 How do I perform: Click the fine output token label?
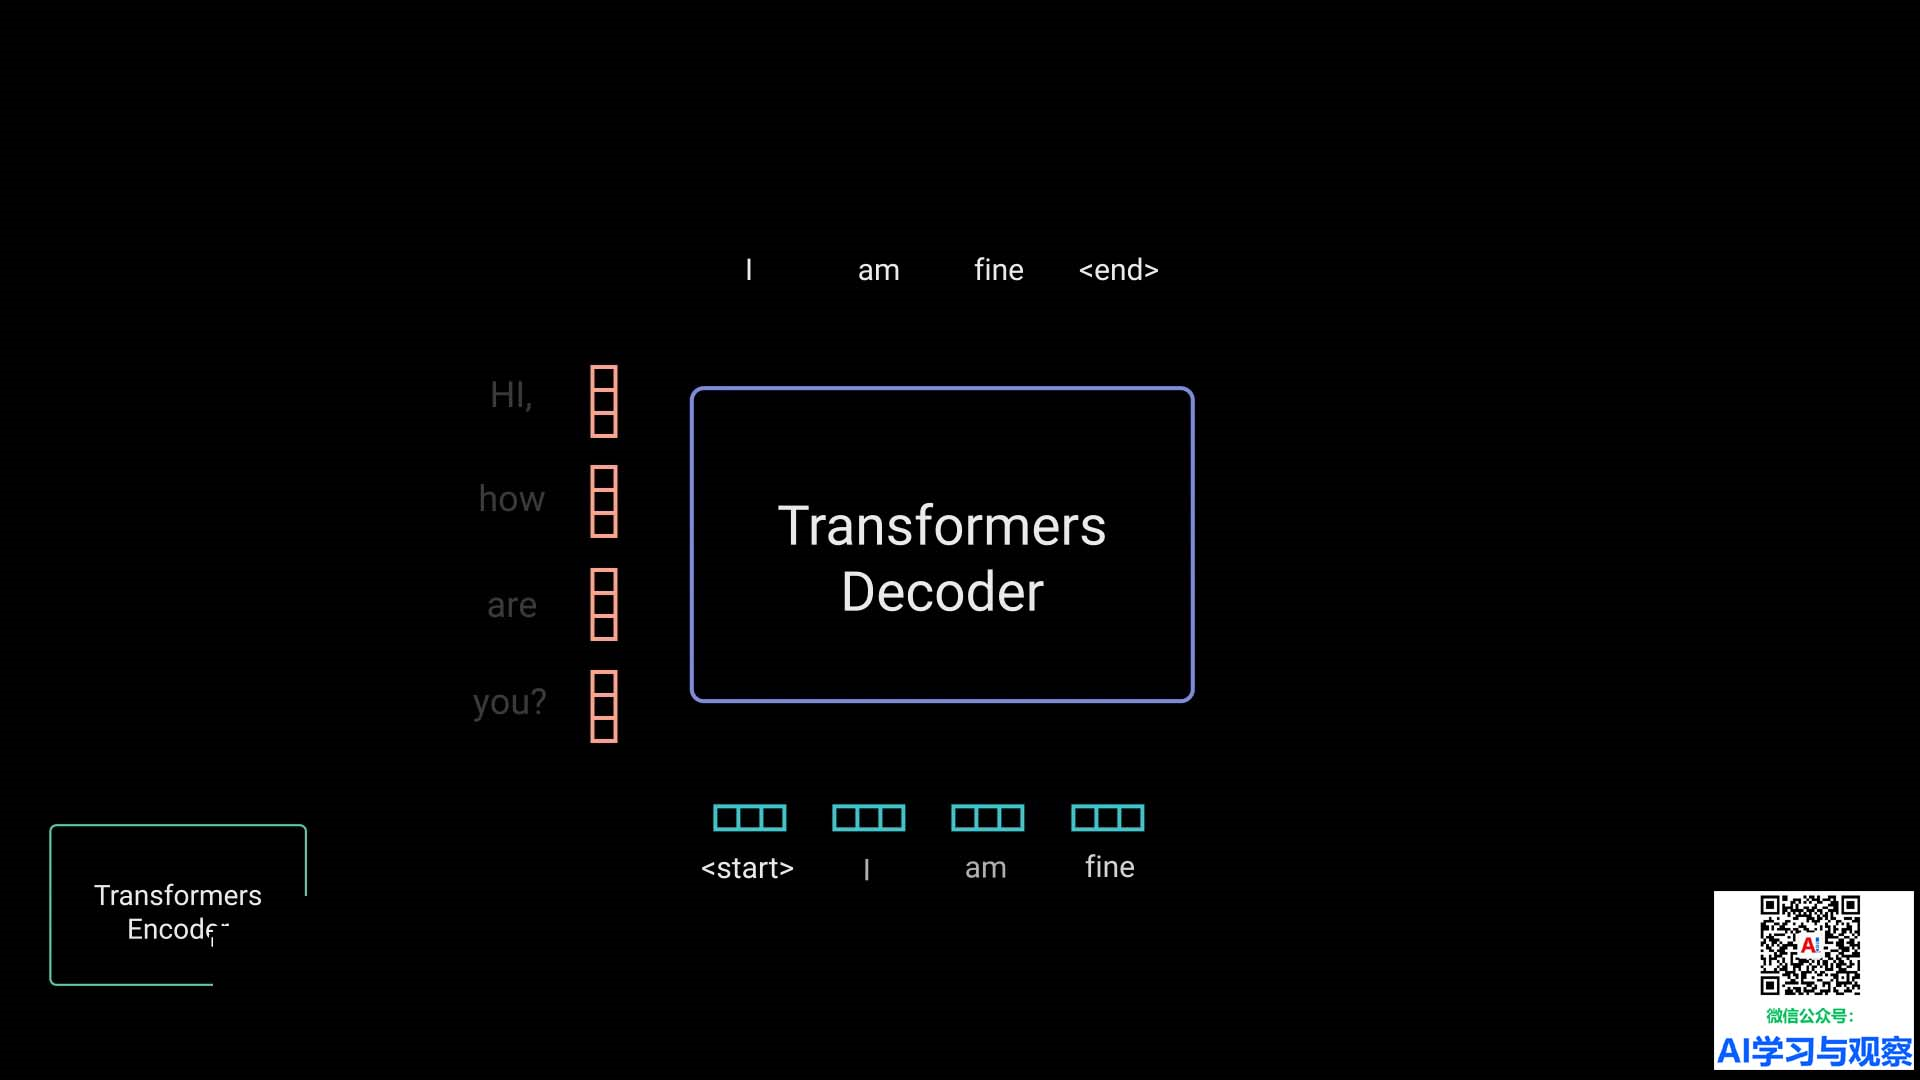pos(998,269)
